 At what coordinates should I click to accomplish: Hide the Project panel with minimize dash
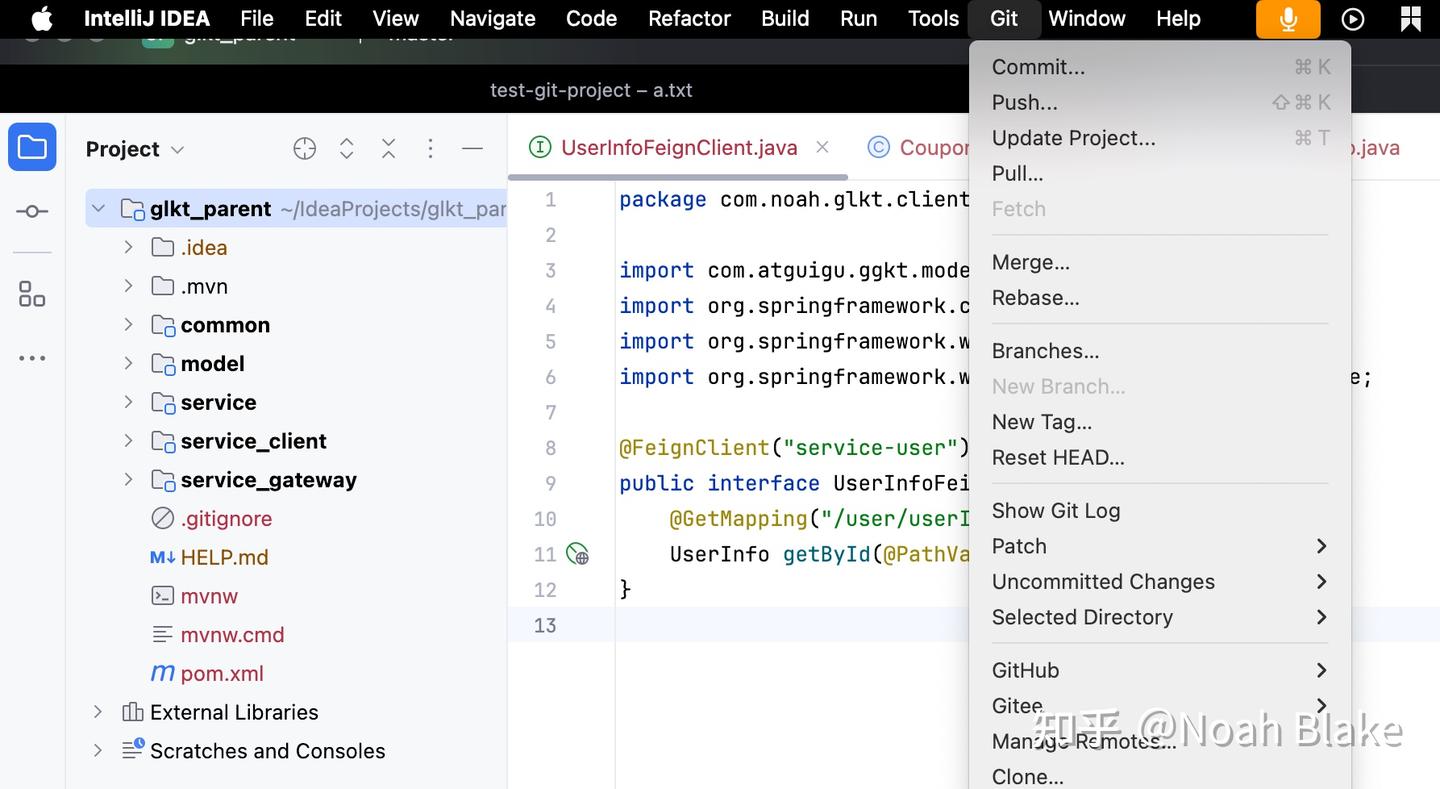473,149
